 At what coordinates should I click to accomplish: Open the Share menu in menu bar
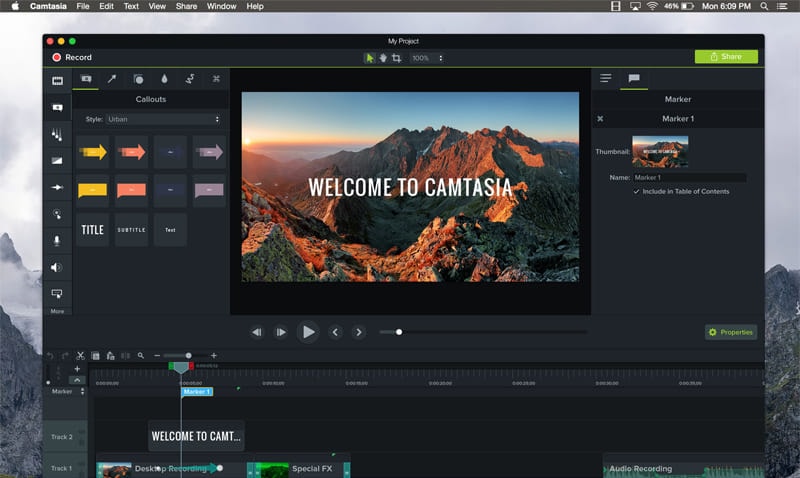(186, 6)
